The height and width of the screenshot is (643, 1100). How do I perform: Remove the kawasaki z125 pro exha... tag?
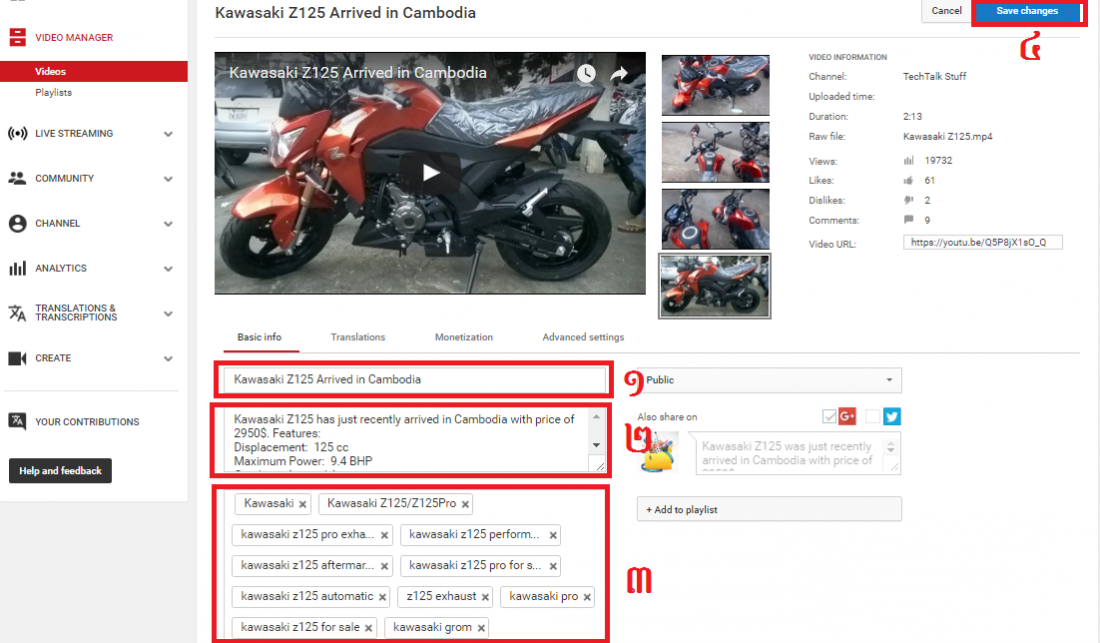click(x=384, y=535)
